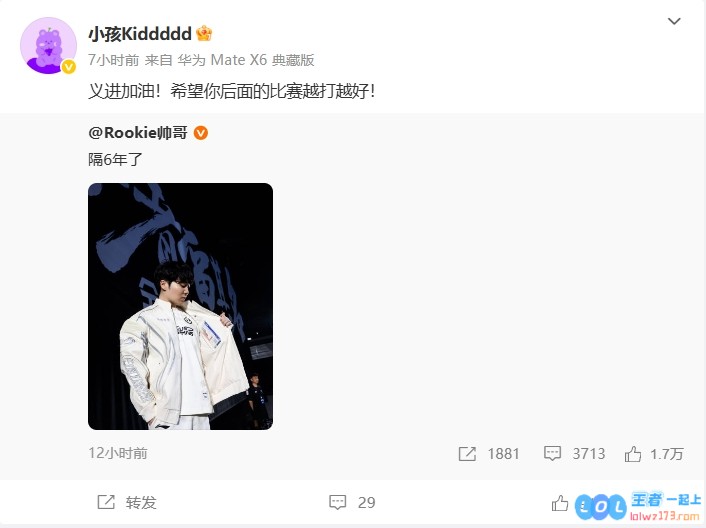Enlarge the jacket photo thumbnail
Screen dimensions: 706x528
click(181, 306)
